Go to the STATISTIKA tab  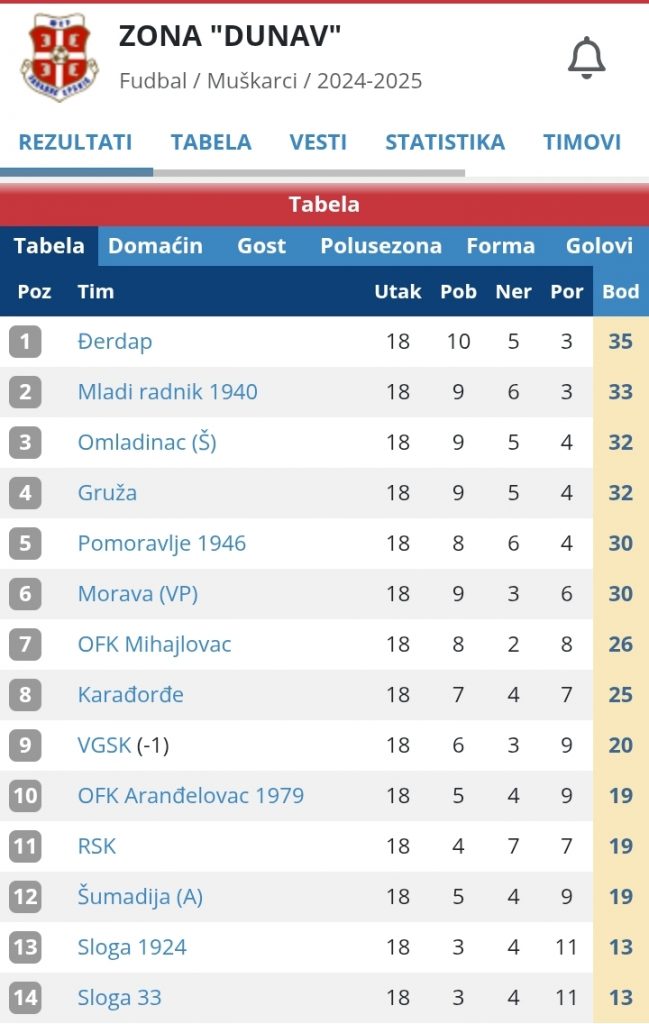point(445,142)
